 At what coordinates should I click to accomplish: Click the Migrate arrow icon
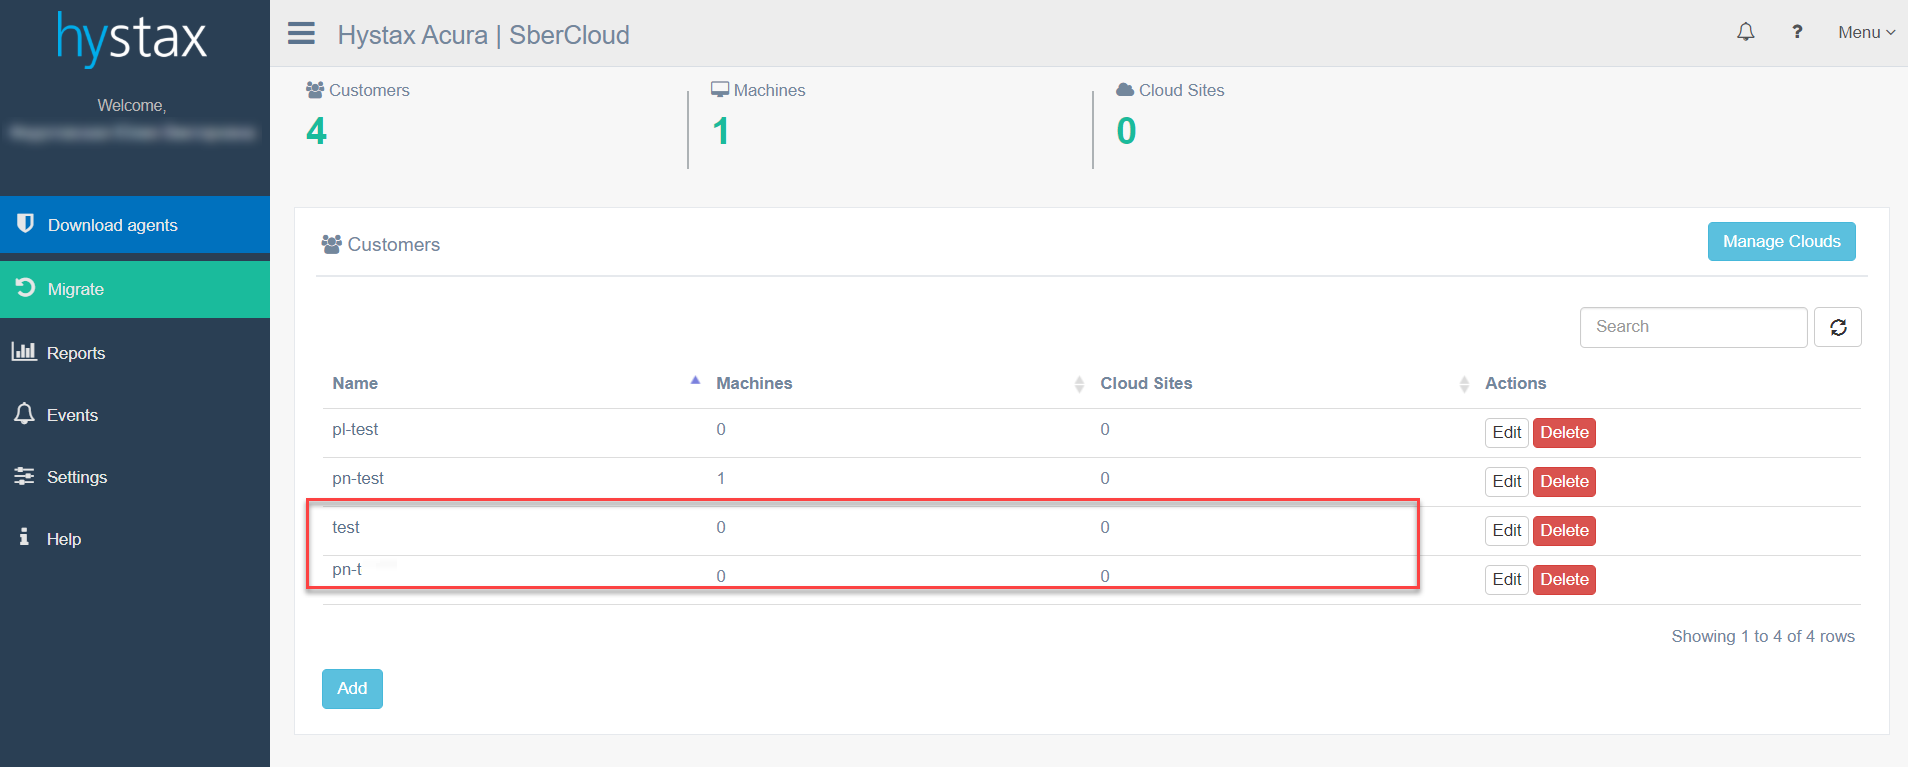pos(25,288)
